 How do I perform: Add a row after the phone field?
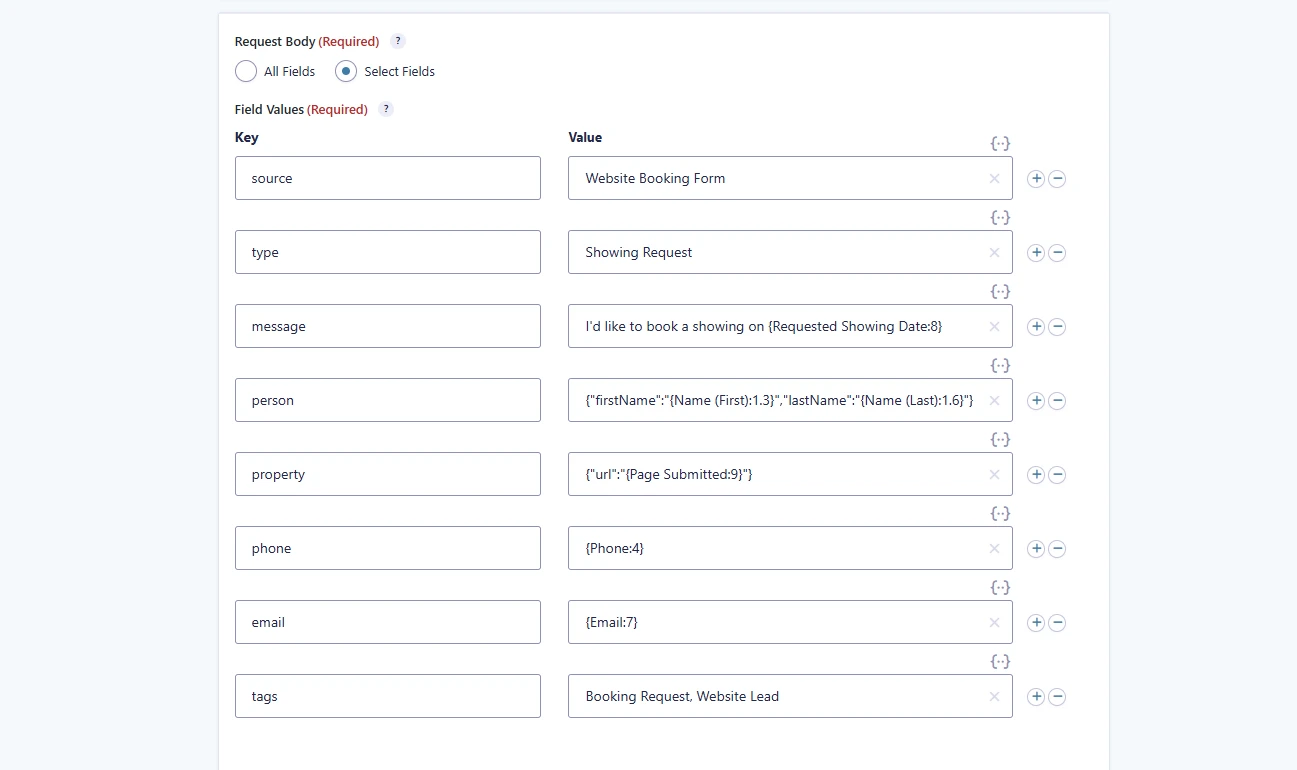point(1036,549)
